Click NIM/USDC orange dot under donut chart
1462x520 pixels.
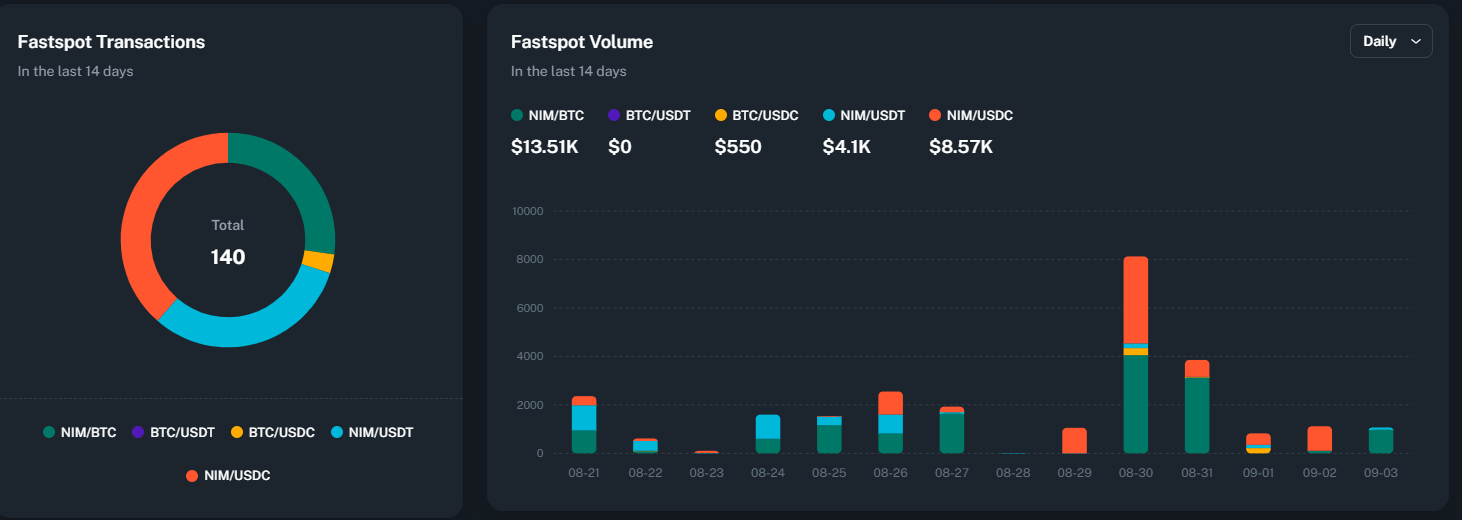click(x=192, y=476)
